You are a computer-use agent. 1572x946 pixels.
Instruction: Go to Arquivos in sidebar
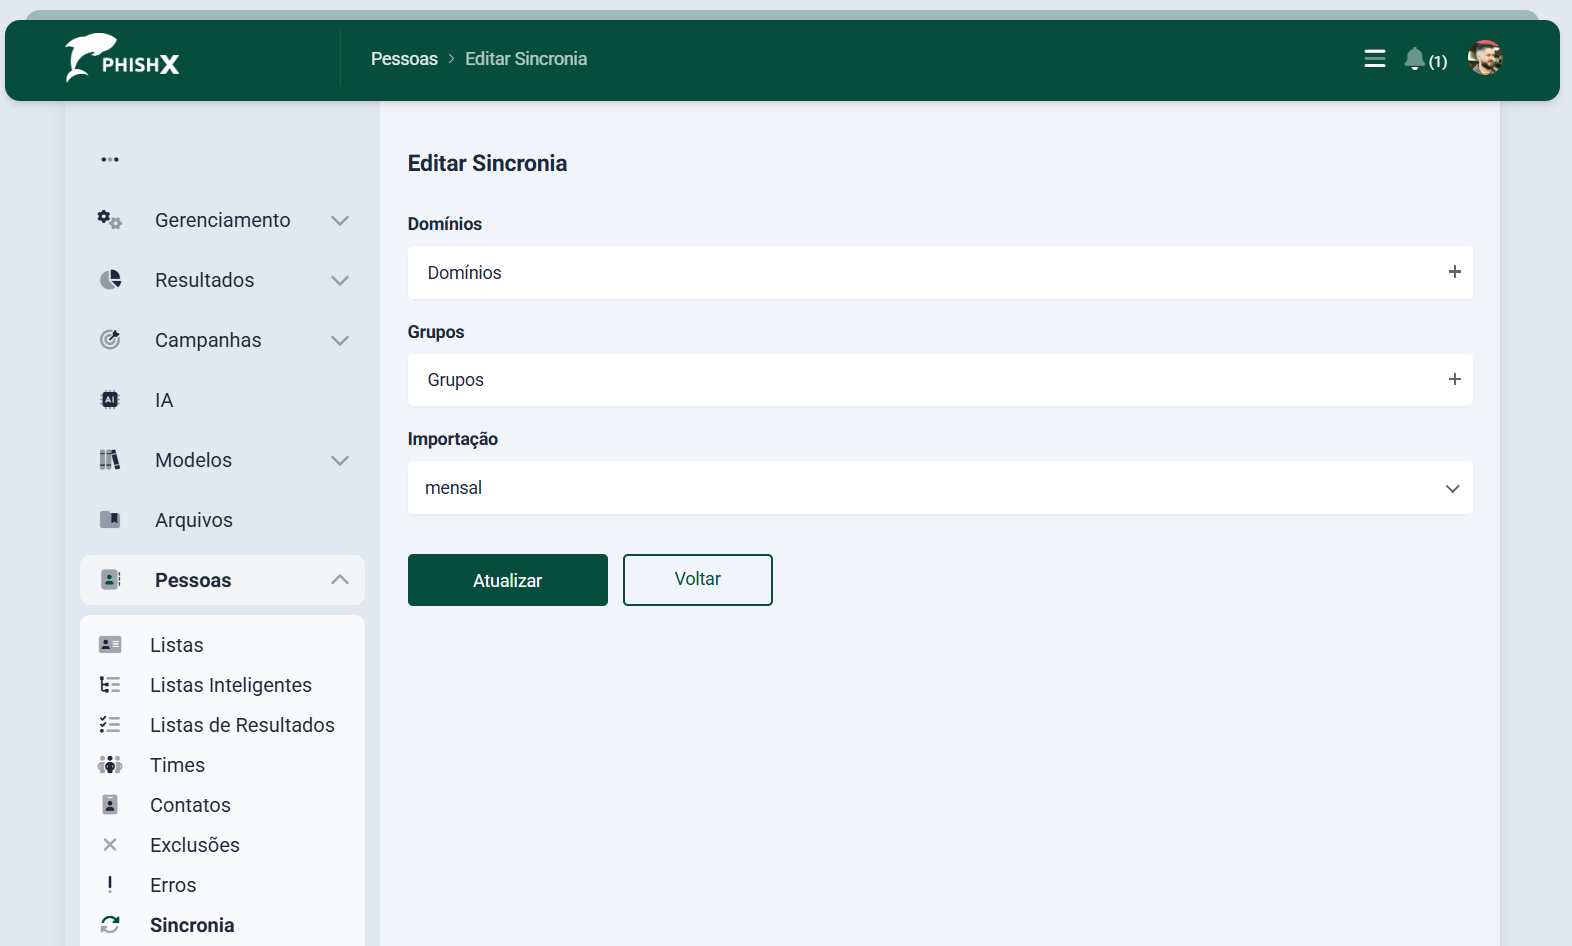pos(193,520)
